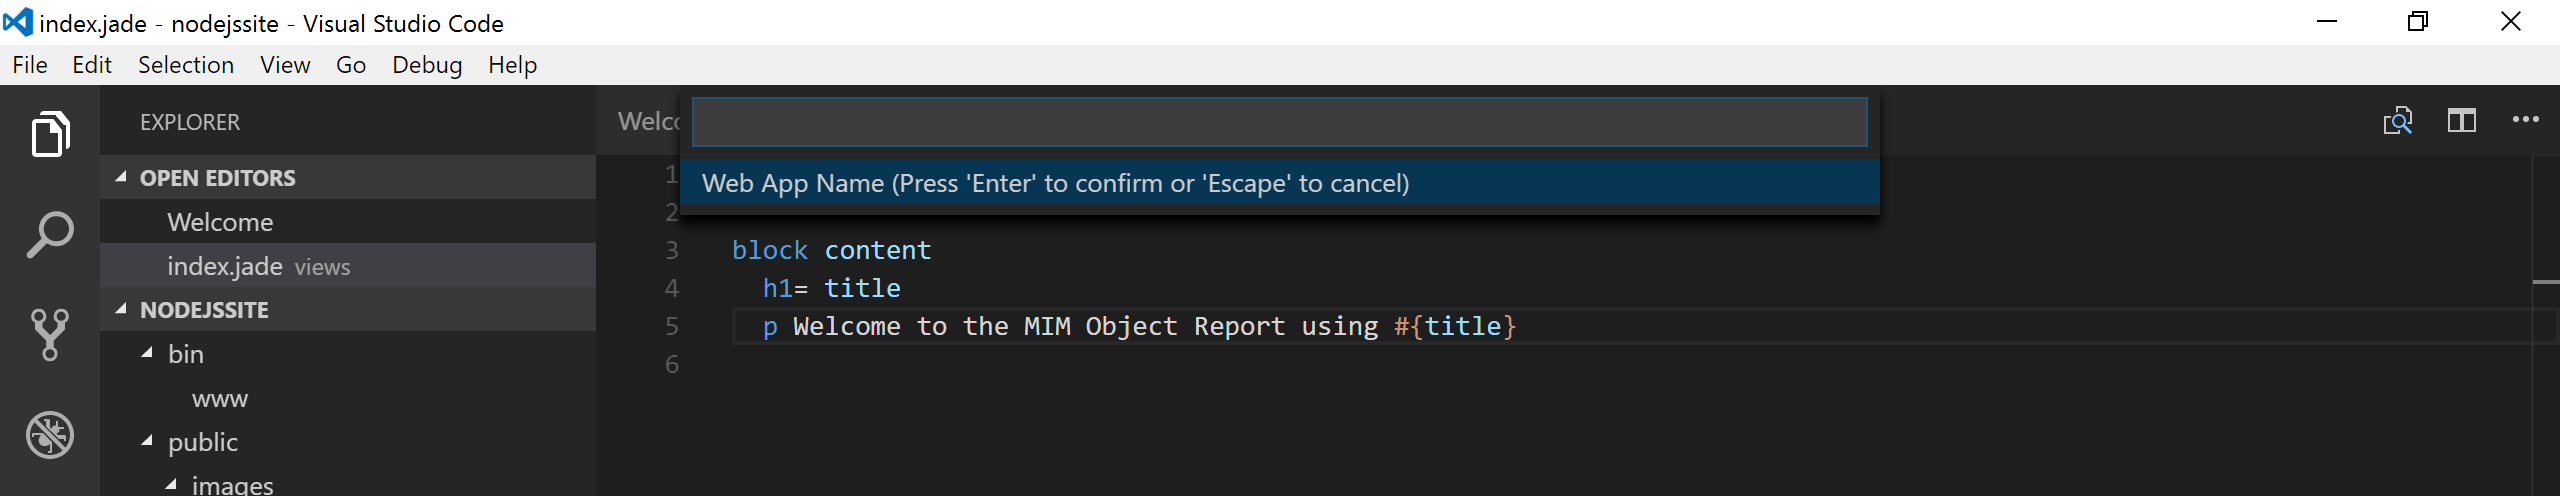This screenshot has width=2560, height=496.
Task: Open the Source Control git icon
Action: (x=50, y=334)
